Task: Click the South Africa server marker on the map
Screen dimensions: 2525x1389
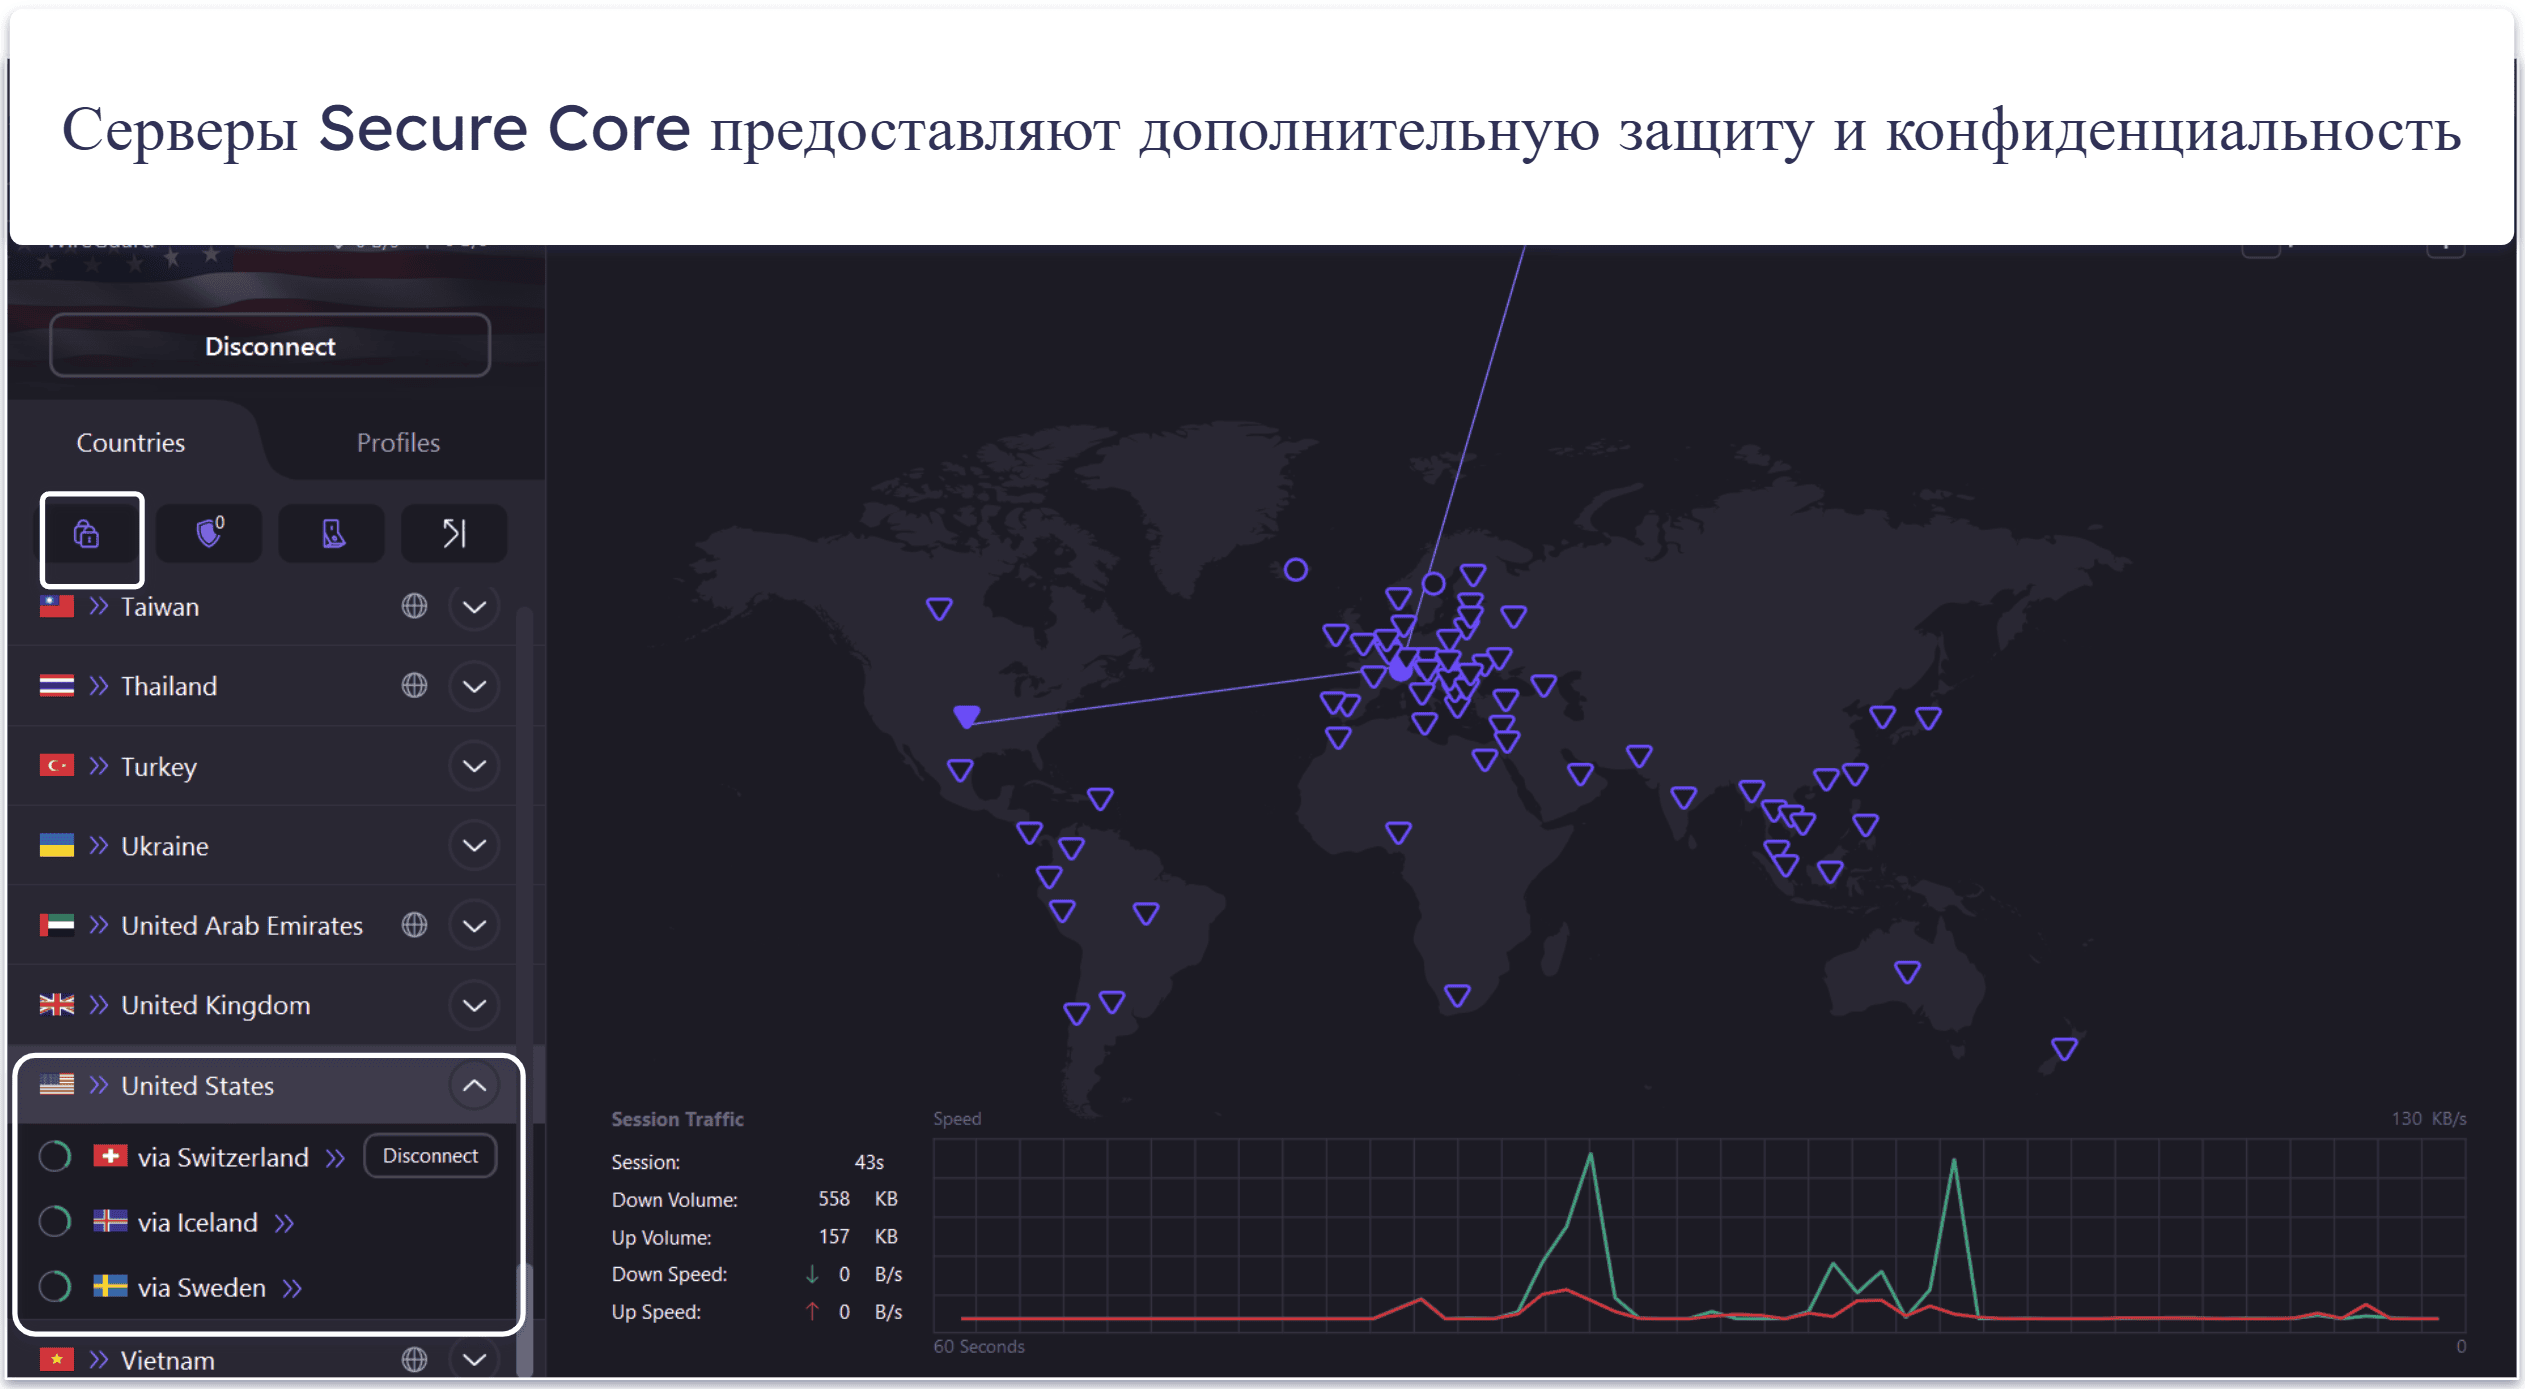Action: pos(1457,995)
